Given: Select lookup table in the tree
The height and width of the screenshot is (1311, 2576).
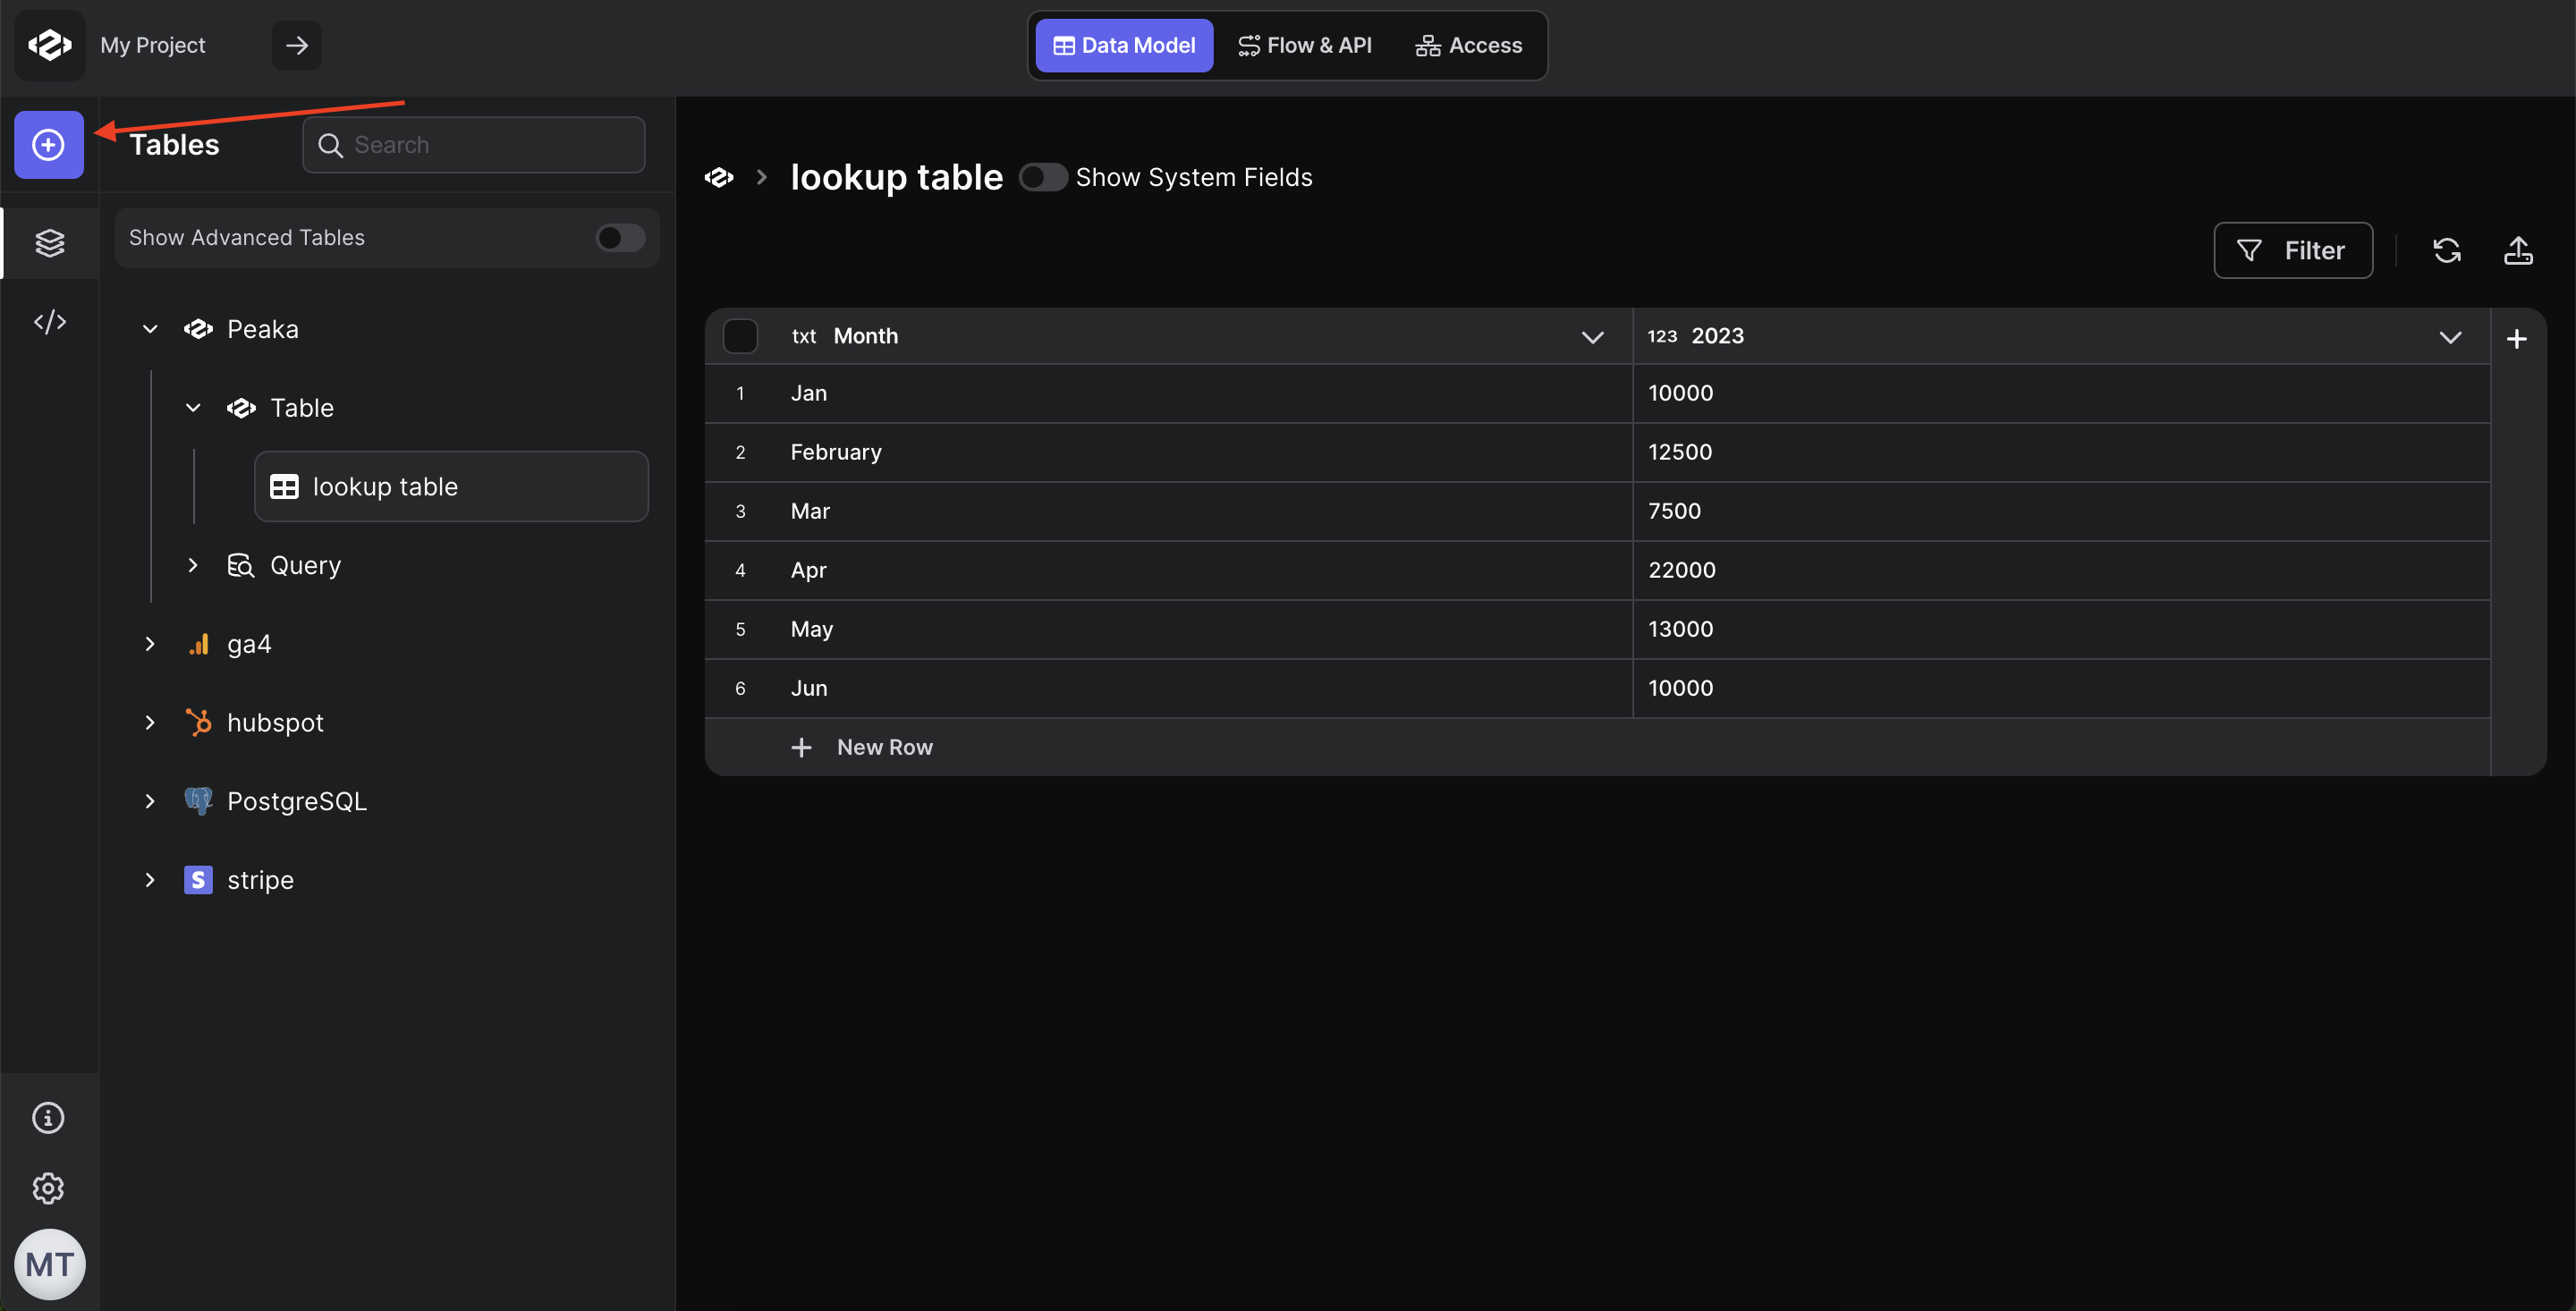Looking at the screenshot, I should click(451, 487).
